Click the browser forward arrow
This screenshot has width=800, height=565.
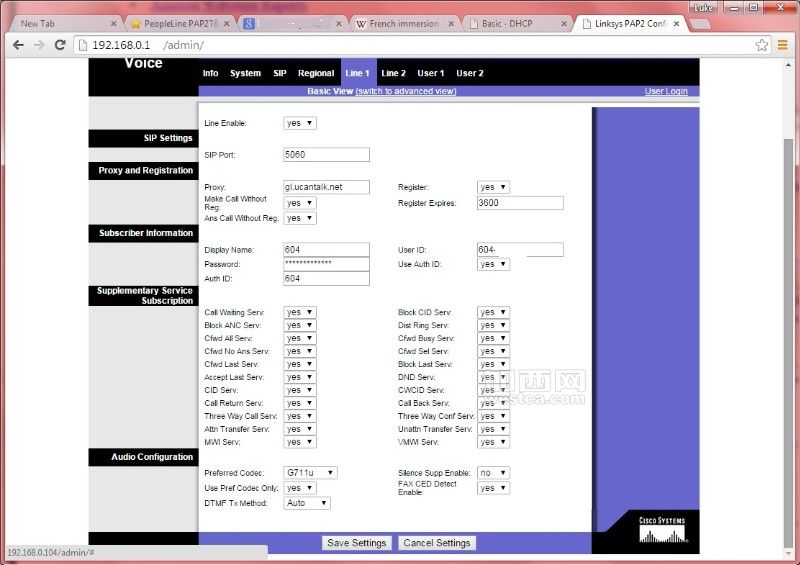point(39,45)
